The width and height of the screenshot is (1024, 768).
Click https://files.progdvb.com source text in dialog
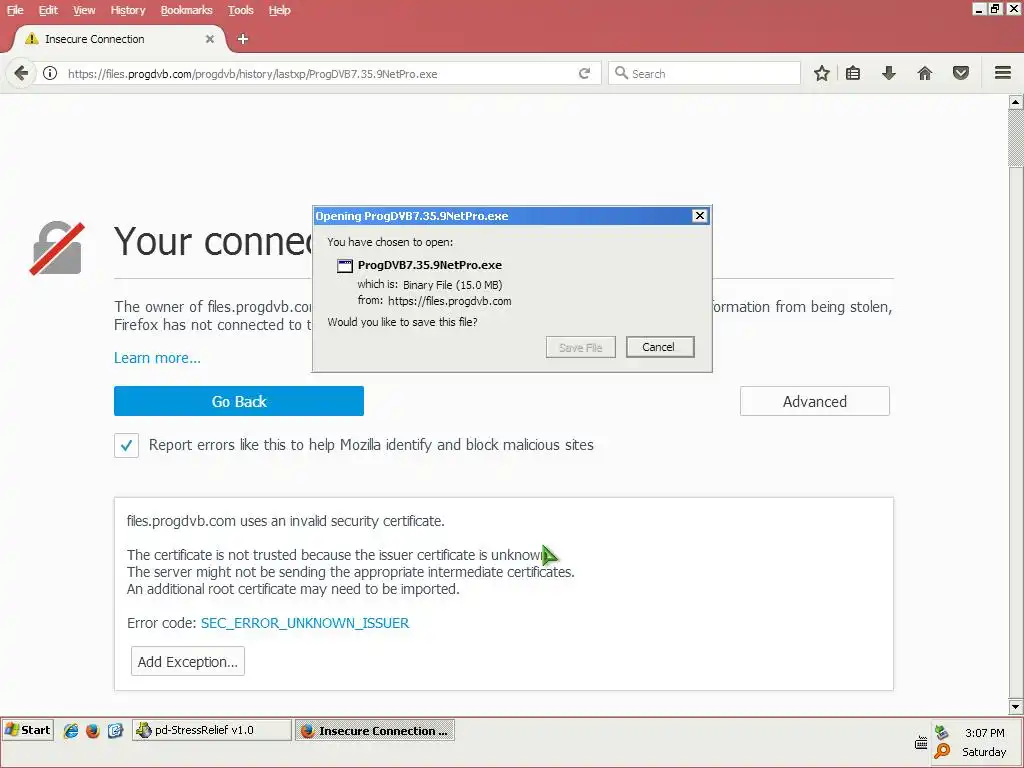pyautogui.click(x=449, y=301)
